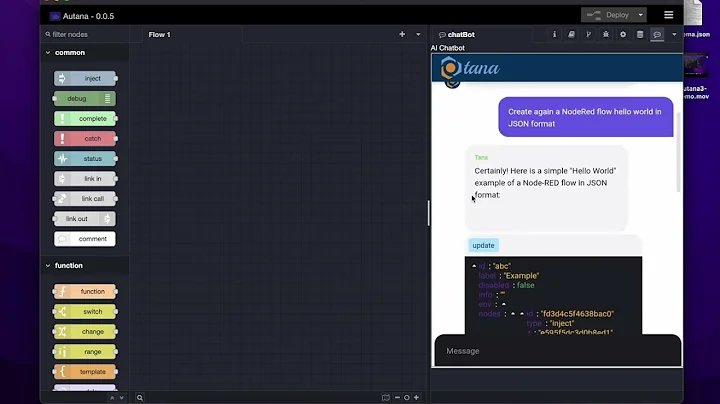The width and height of the screenshot is (720, 404).
Task: Zoom in the flow canvas
Action: [416, 398]
